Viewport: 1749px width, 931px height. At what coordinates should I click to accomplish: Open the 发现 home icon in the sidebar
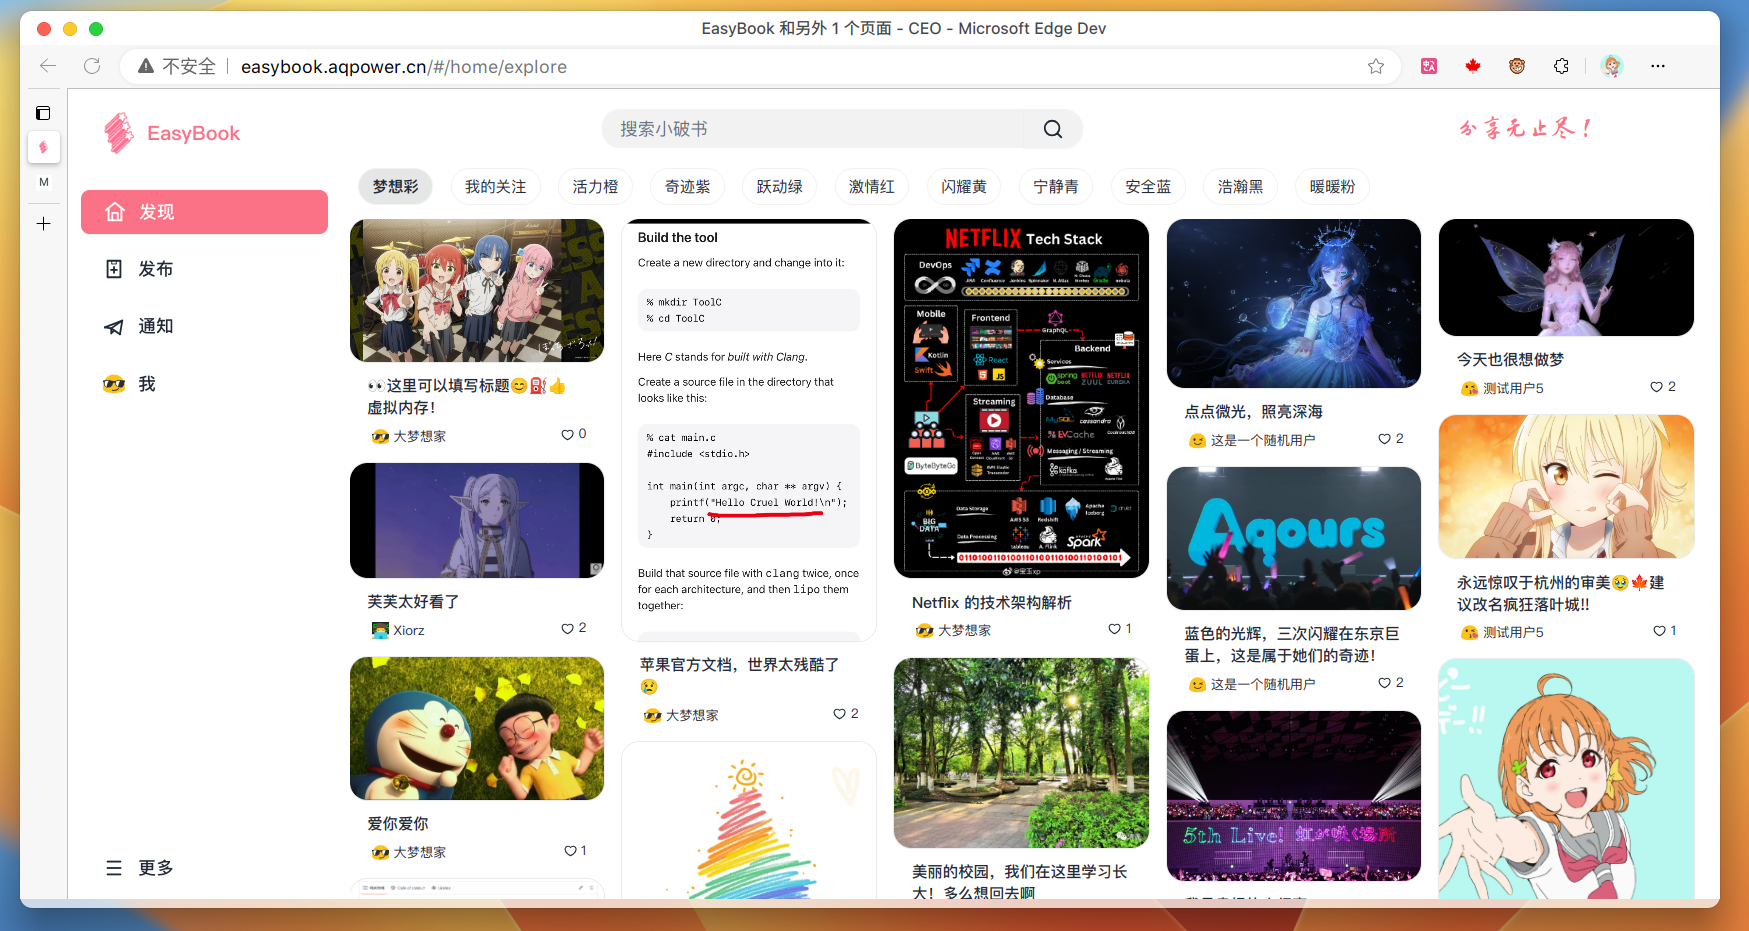pyautogui.click(x=114, y=211)
